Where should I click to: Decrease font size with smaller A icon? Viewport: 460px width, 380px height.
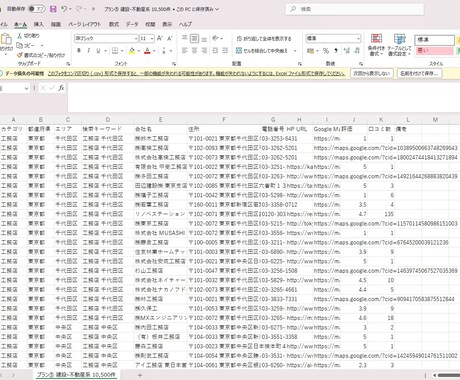169,38
